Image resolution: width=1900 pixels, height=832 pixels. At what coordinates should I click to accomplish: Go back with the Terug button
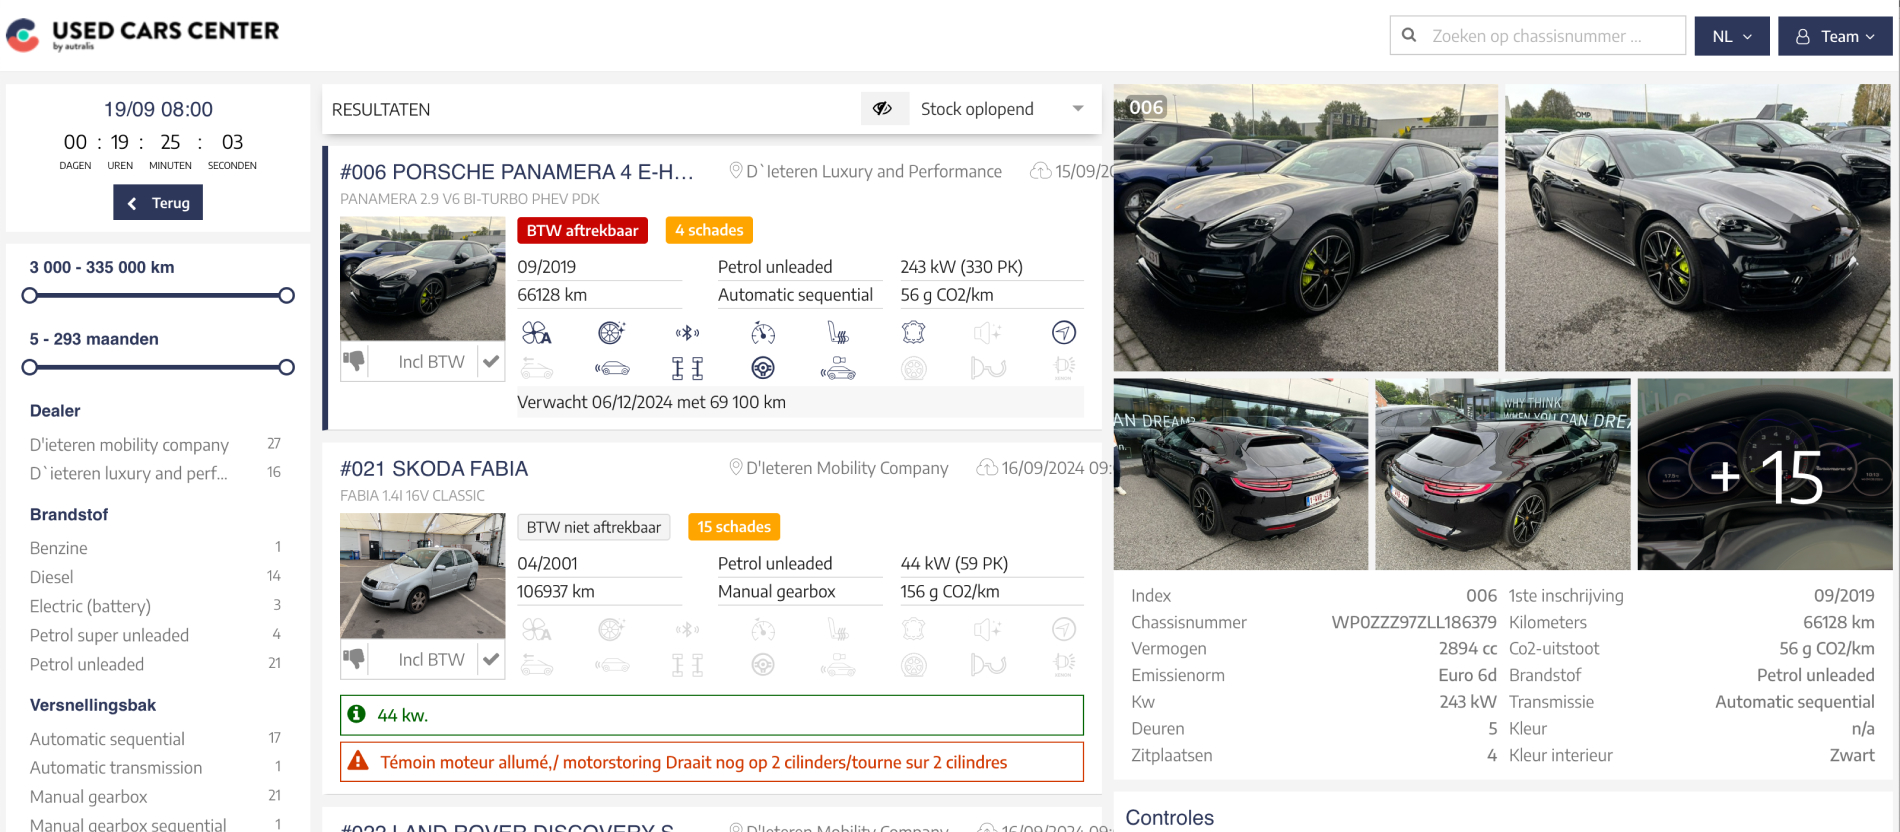pyautogui.click(x=158, y=203)
